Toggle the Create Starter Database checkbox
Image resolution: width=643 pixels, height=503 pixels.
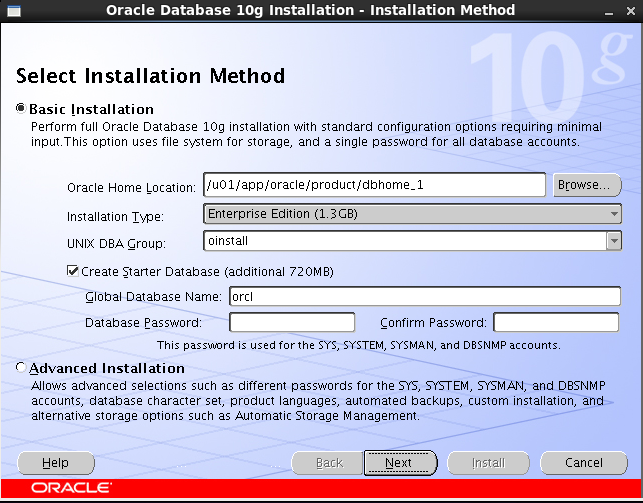coord(73,271)
